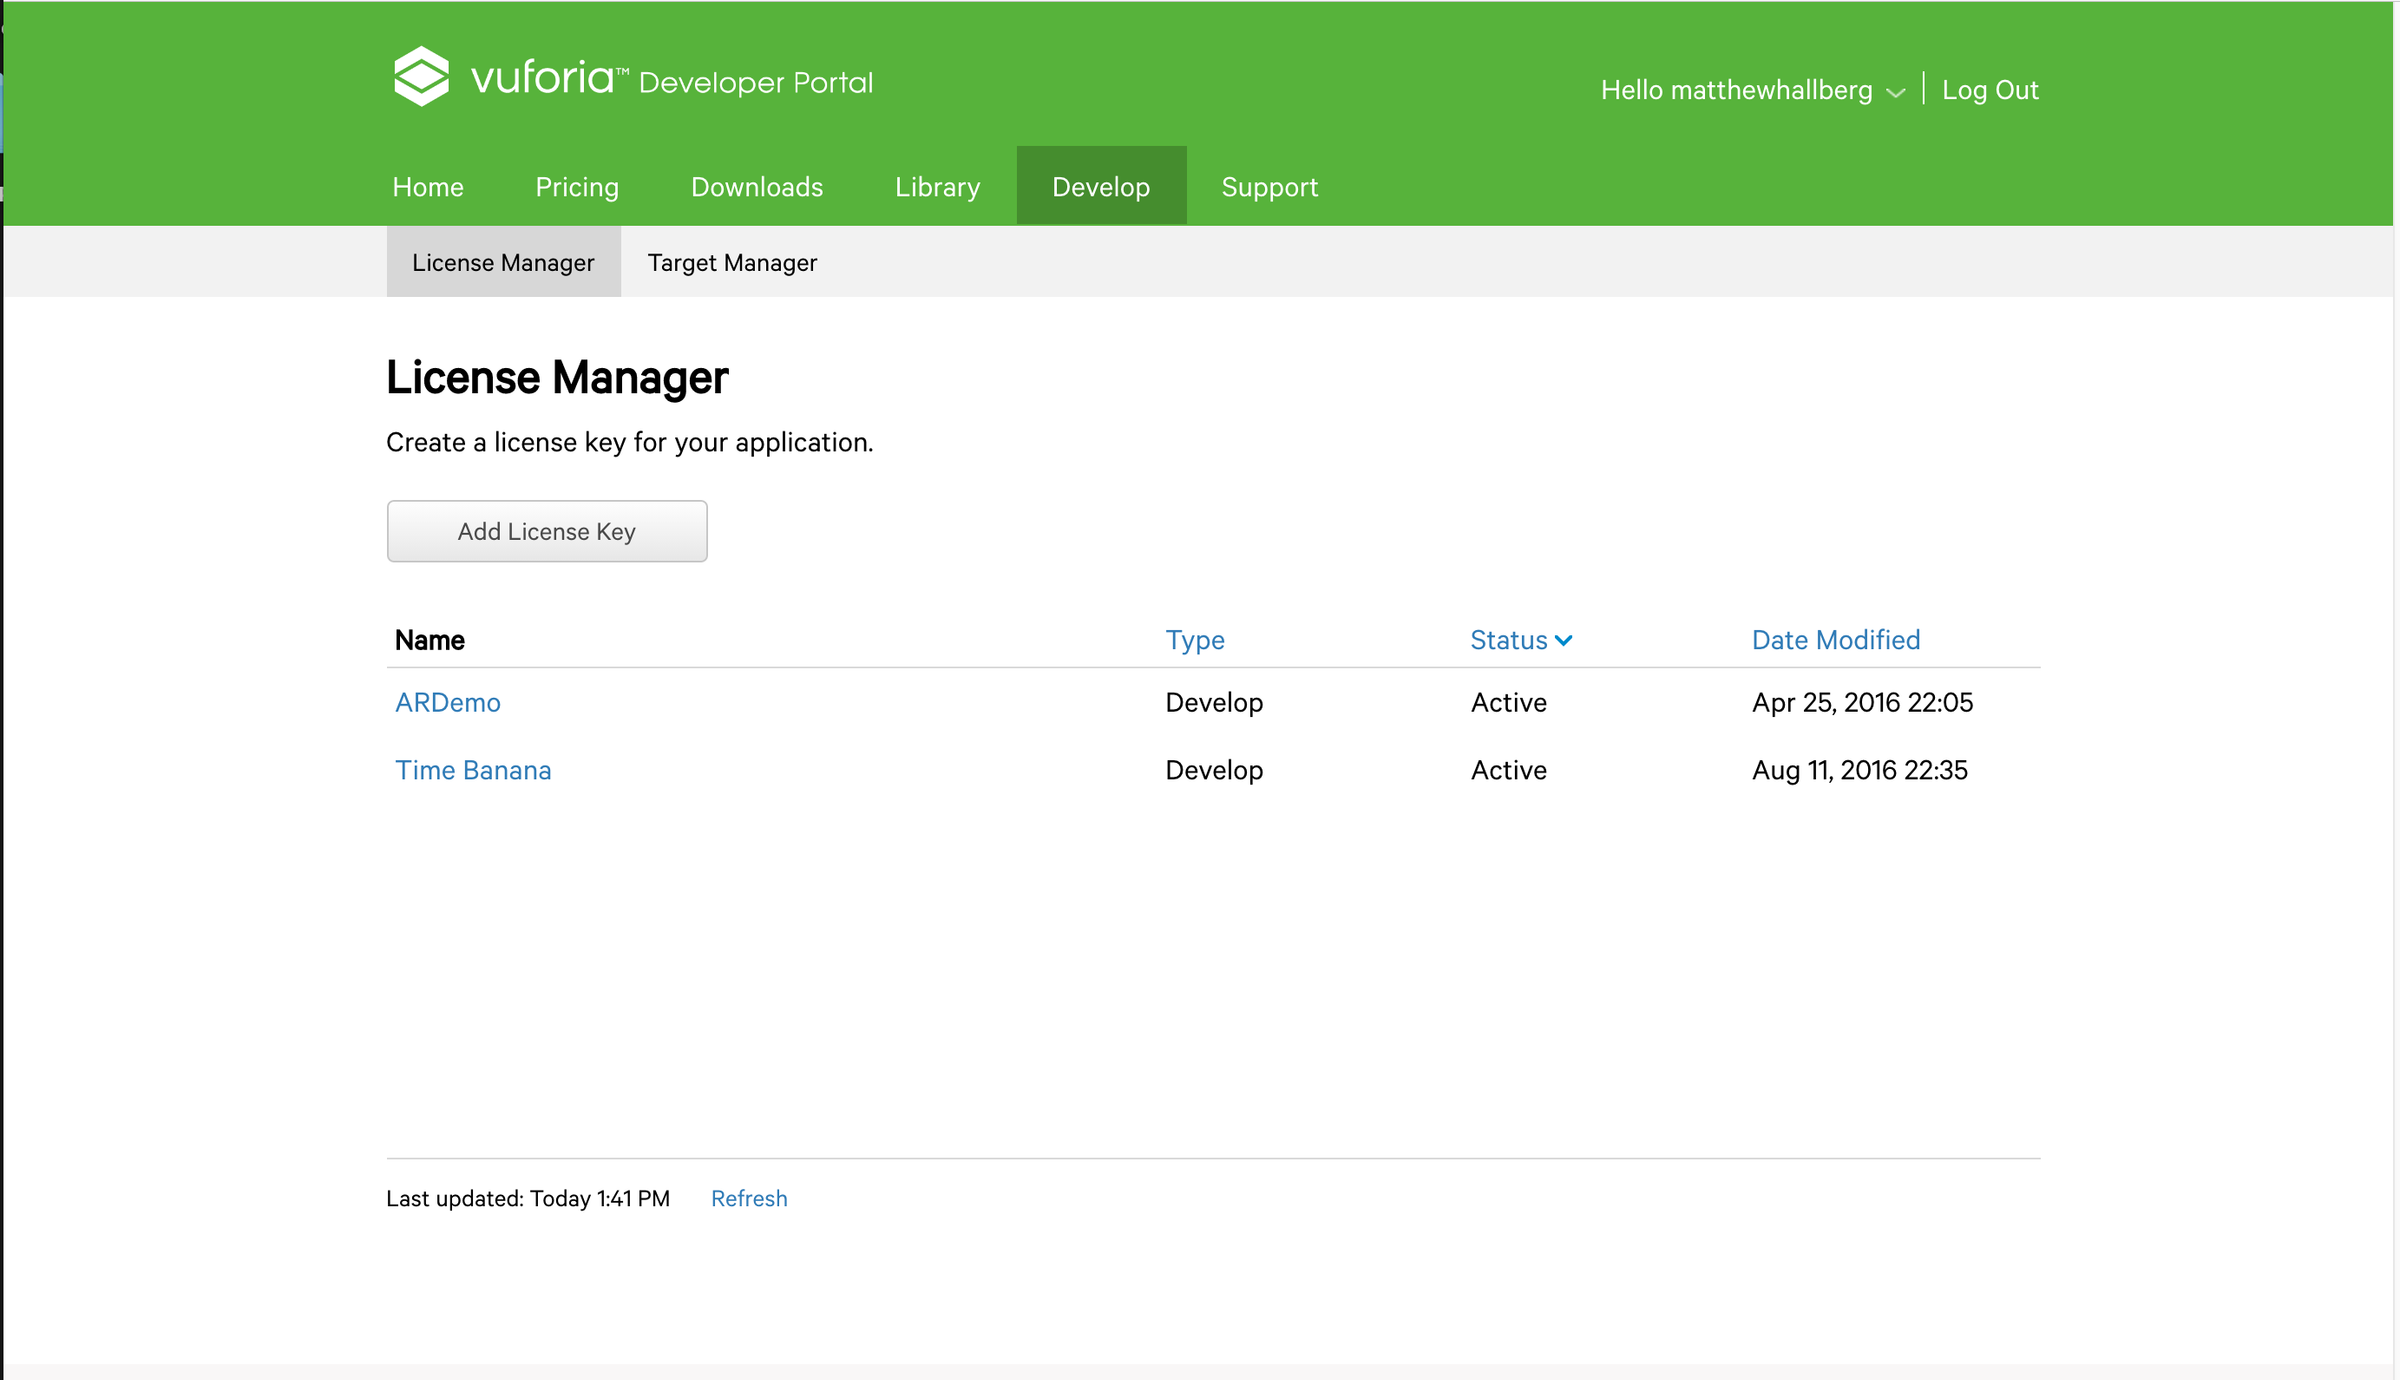Screen dimensions: 2400x1380
Task: Click the Vuforia logo icon
Action: [421, 77]
